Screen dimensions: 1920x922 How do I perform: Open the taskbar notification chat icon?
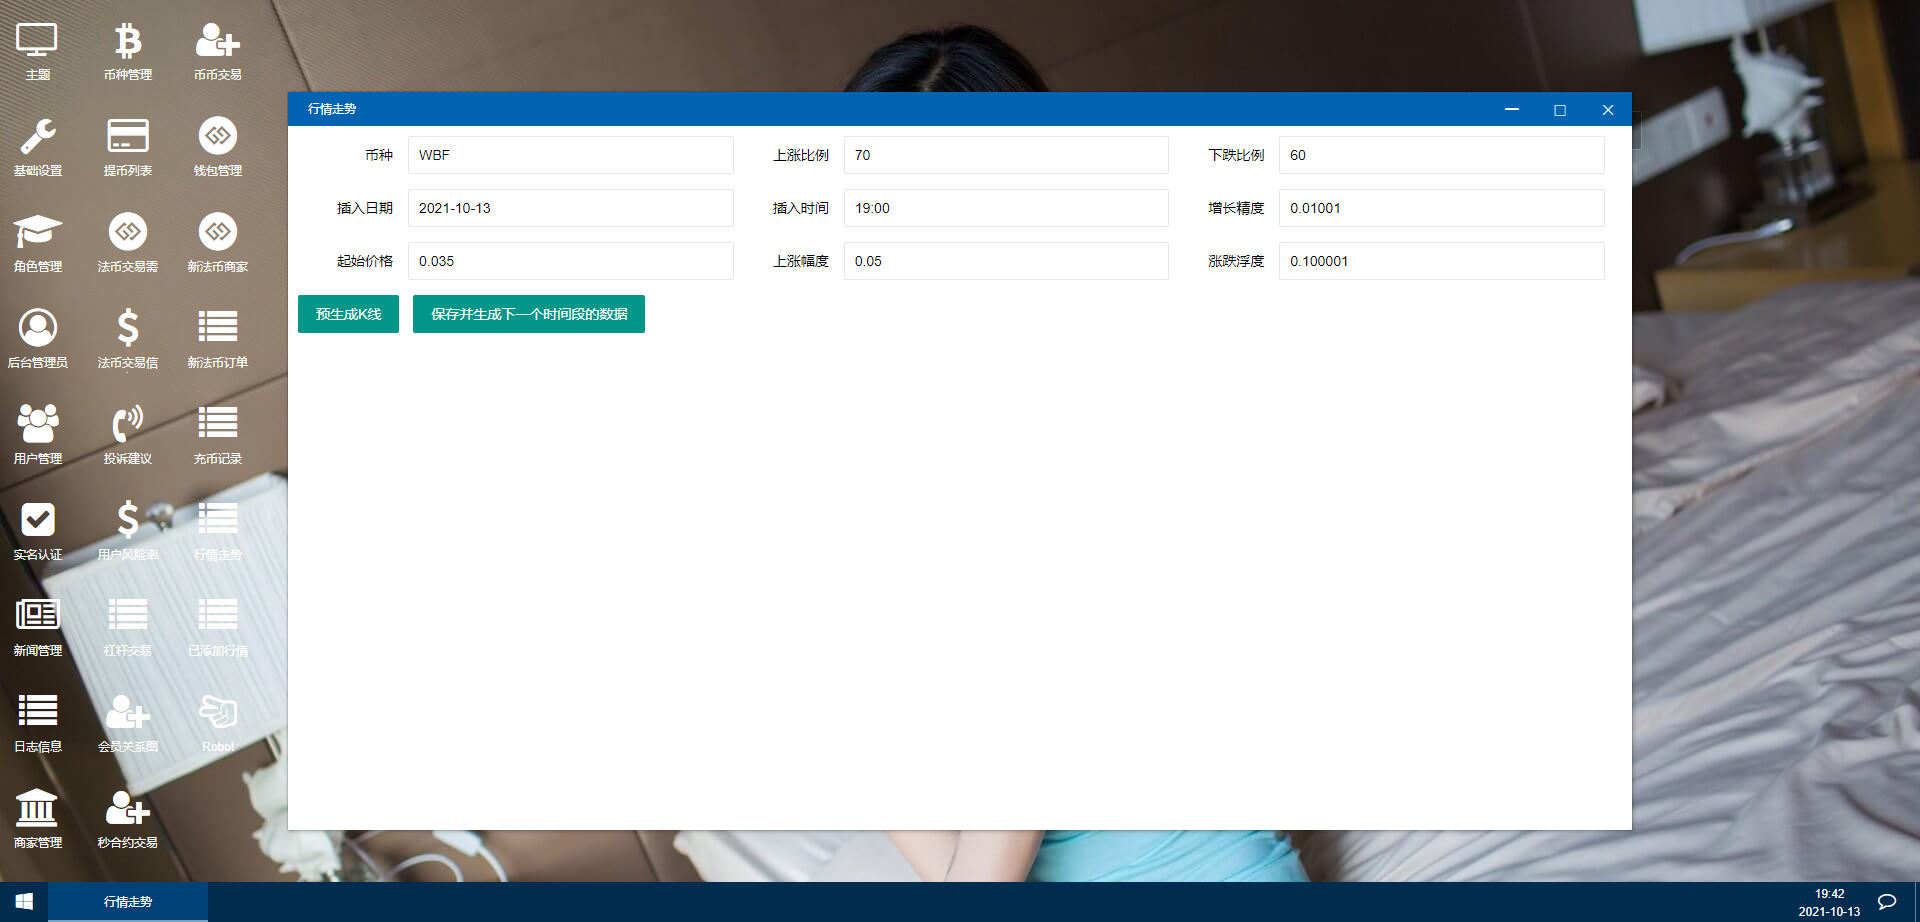coord(1887,902)
